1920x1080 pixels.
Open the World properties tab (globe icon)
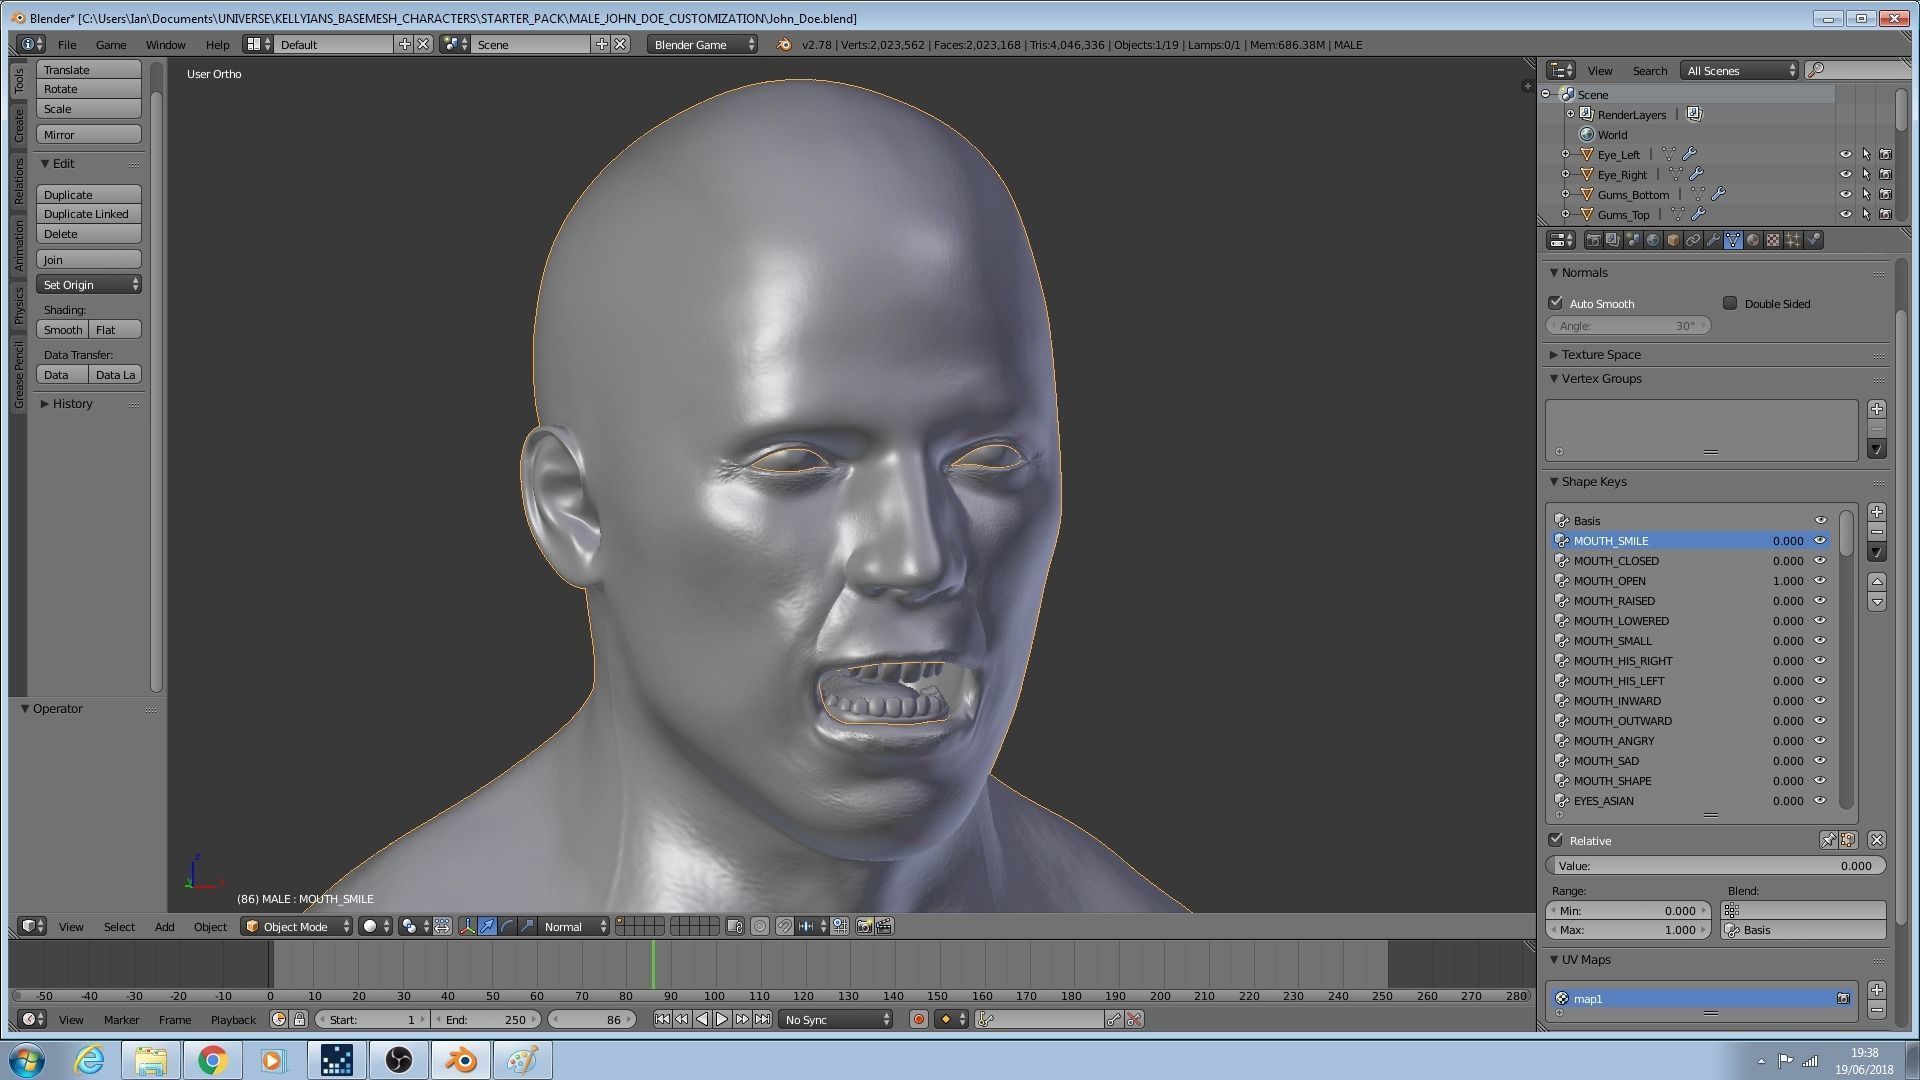click(x=1653, y=240)
